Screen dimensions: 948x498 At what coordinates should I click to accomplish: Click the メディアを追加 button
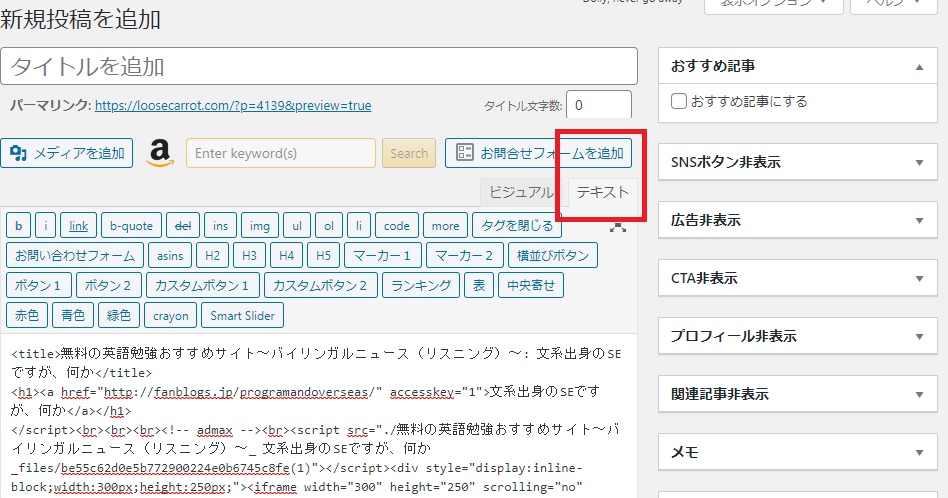click(67, 153)
